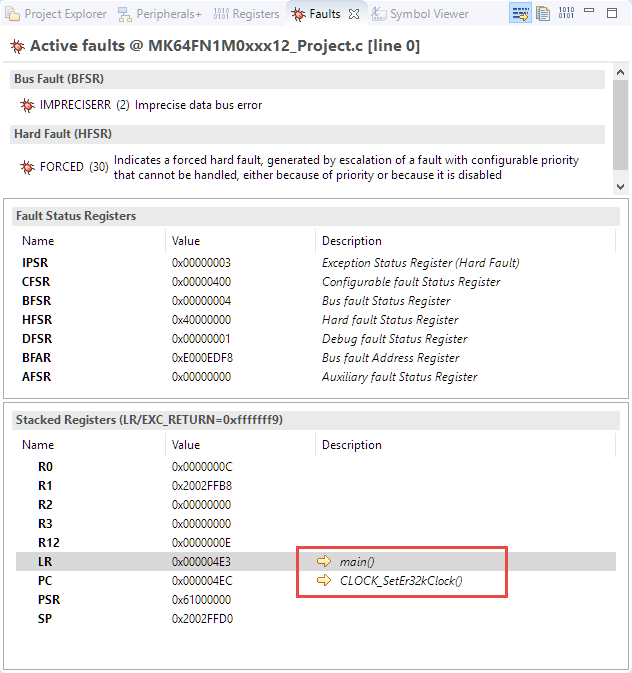Click the FORCED hard fault bug icon
632x673 pixels.
27,167
